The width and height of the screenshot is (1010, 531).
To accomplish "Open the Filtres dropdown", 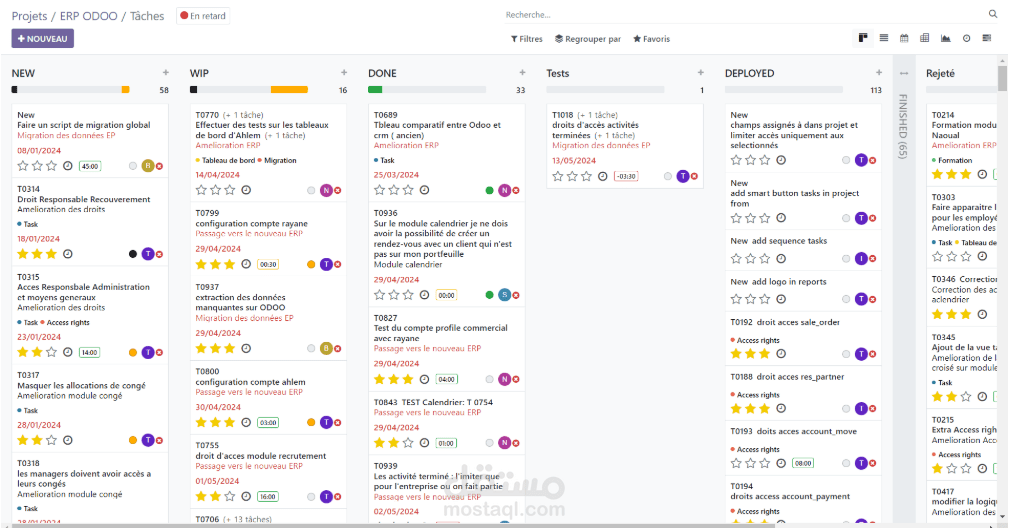I will tap(527, 39).
